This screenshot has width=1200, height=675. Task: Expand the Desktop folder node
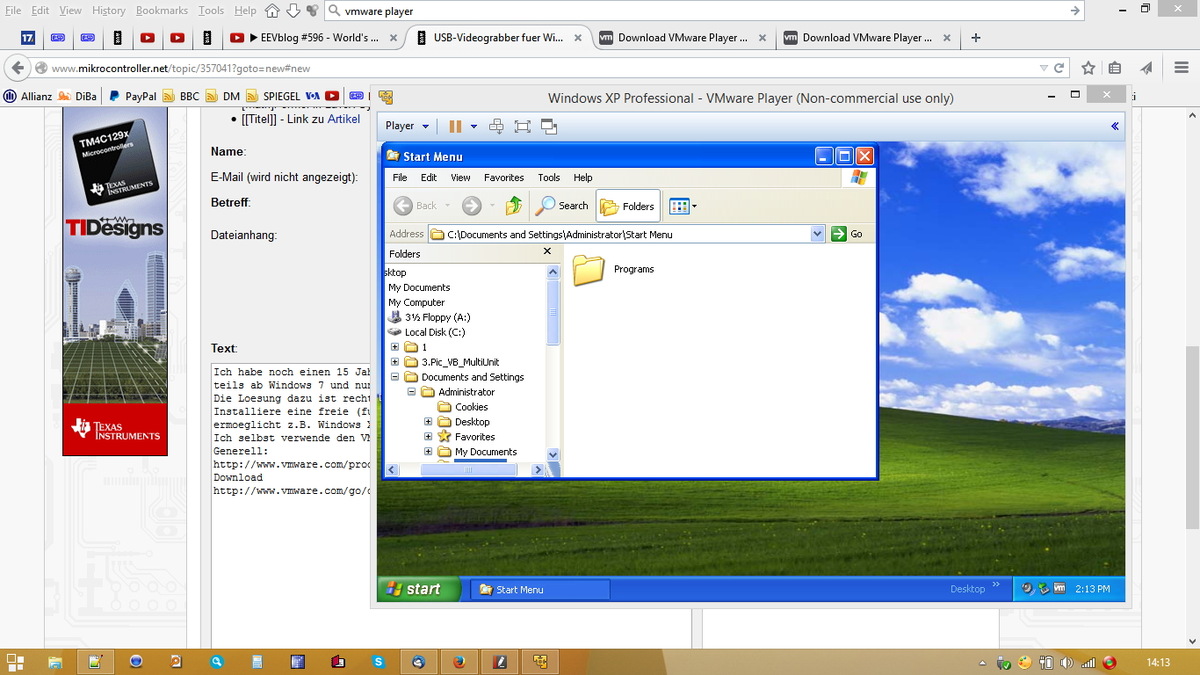(428, 422)
